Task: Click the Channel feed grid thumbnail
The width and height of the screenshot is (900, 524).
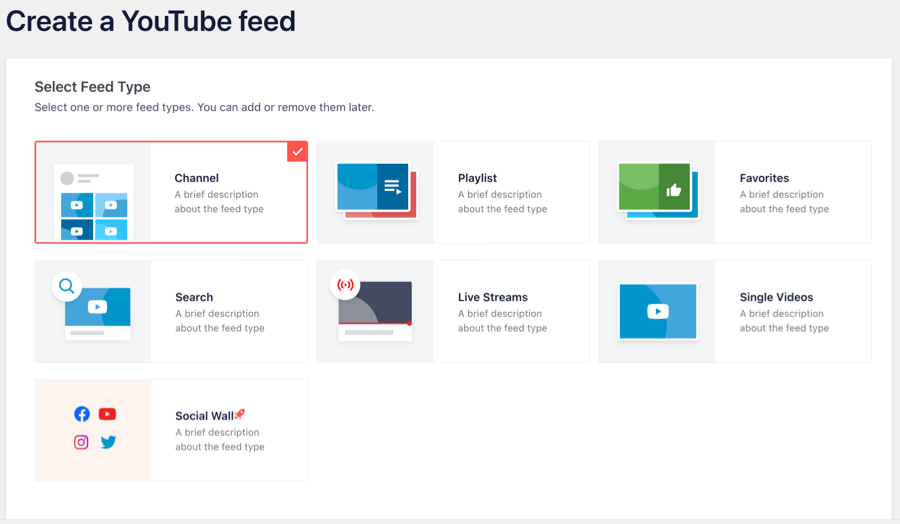Action: (x=93, y=204)
